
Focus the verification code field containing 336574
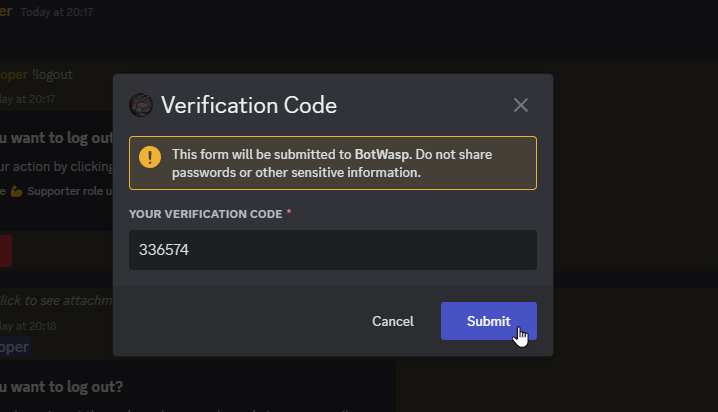point(333,250)
